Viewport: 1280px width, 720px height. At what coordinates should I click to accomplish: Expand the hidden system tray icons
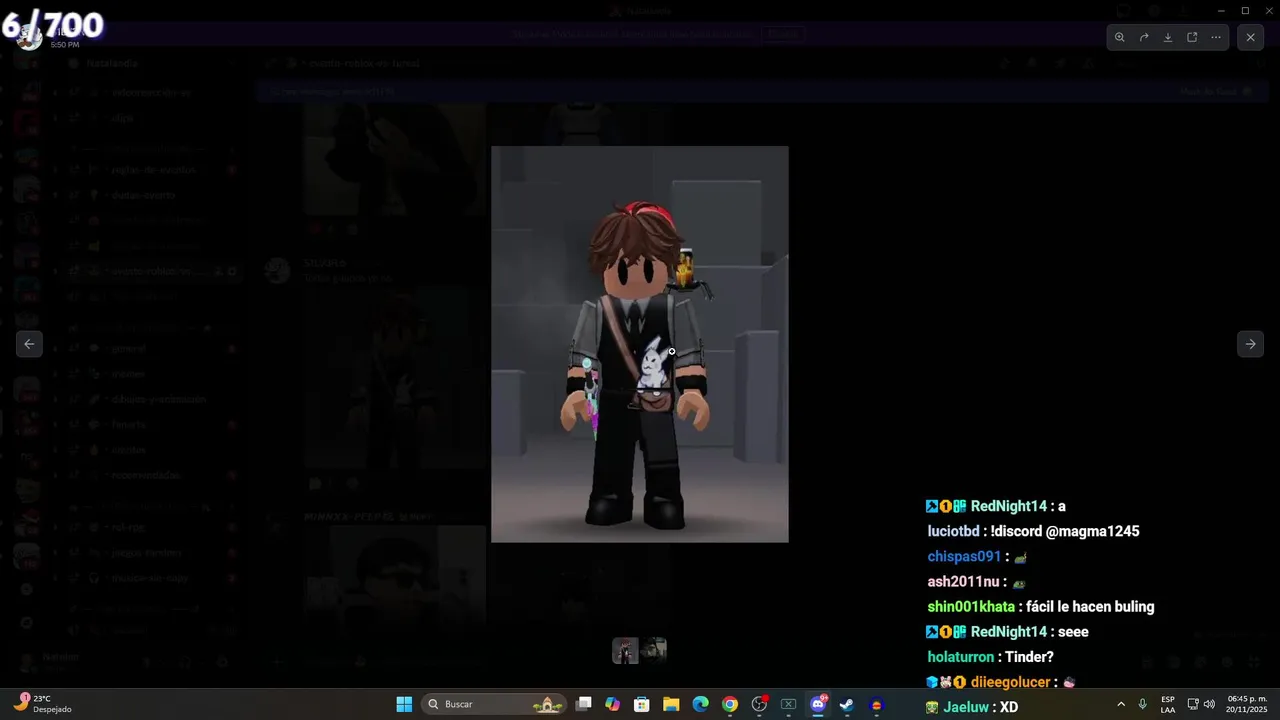[x=1120, y=704]
